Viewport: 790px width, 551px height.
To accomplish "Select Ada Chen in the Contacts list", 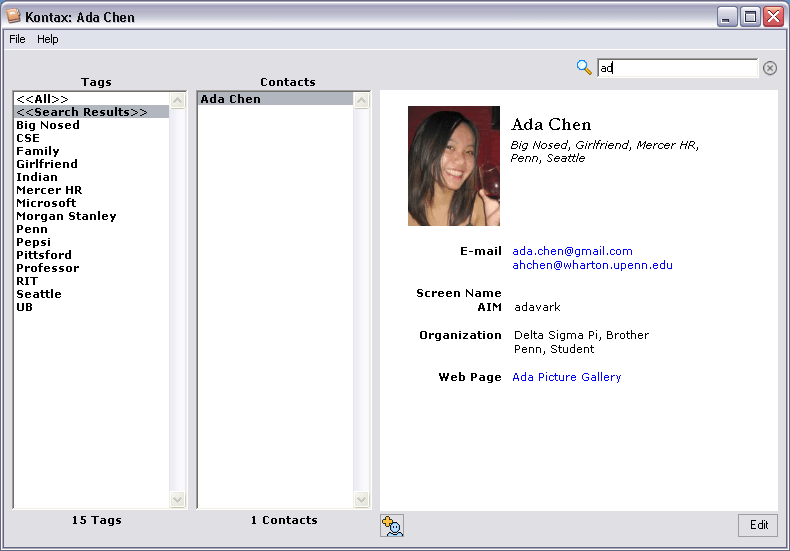I will pos(275,99).
